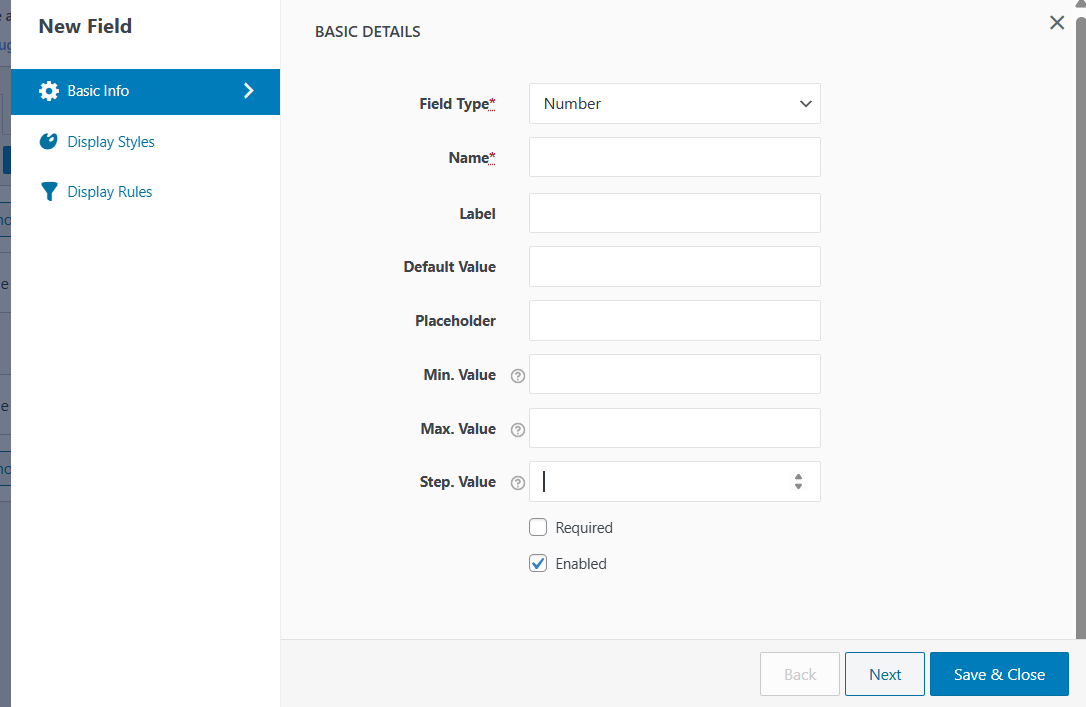The image size is (1086, 707).
Task: Click the chevron arrow on Basic Info
Action: click(x=248, y=90)
